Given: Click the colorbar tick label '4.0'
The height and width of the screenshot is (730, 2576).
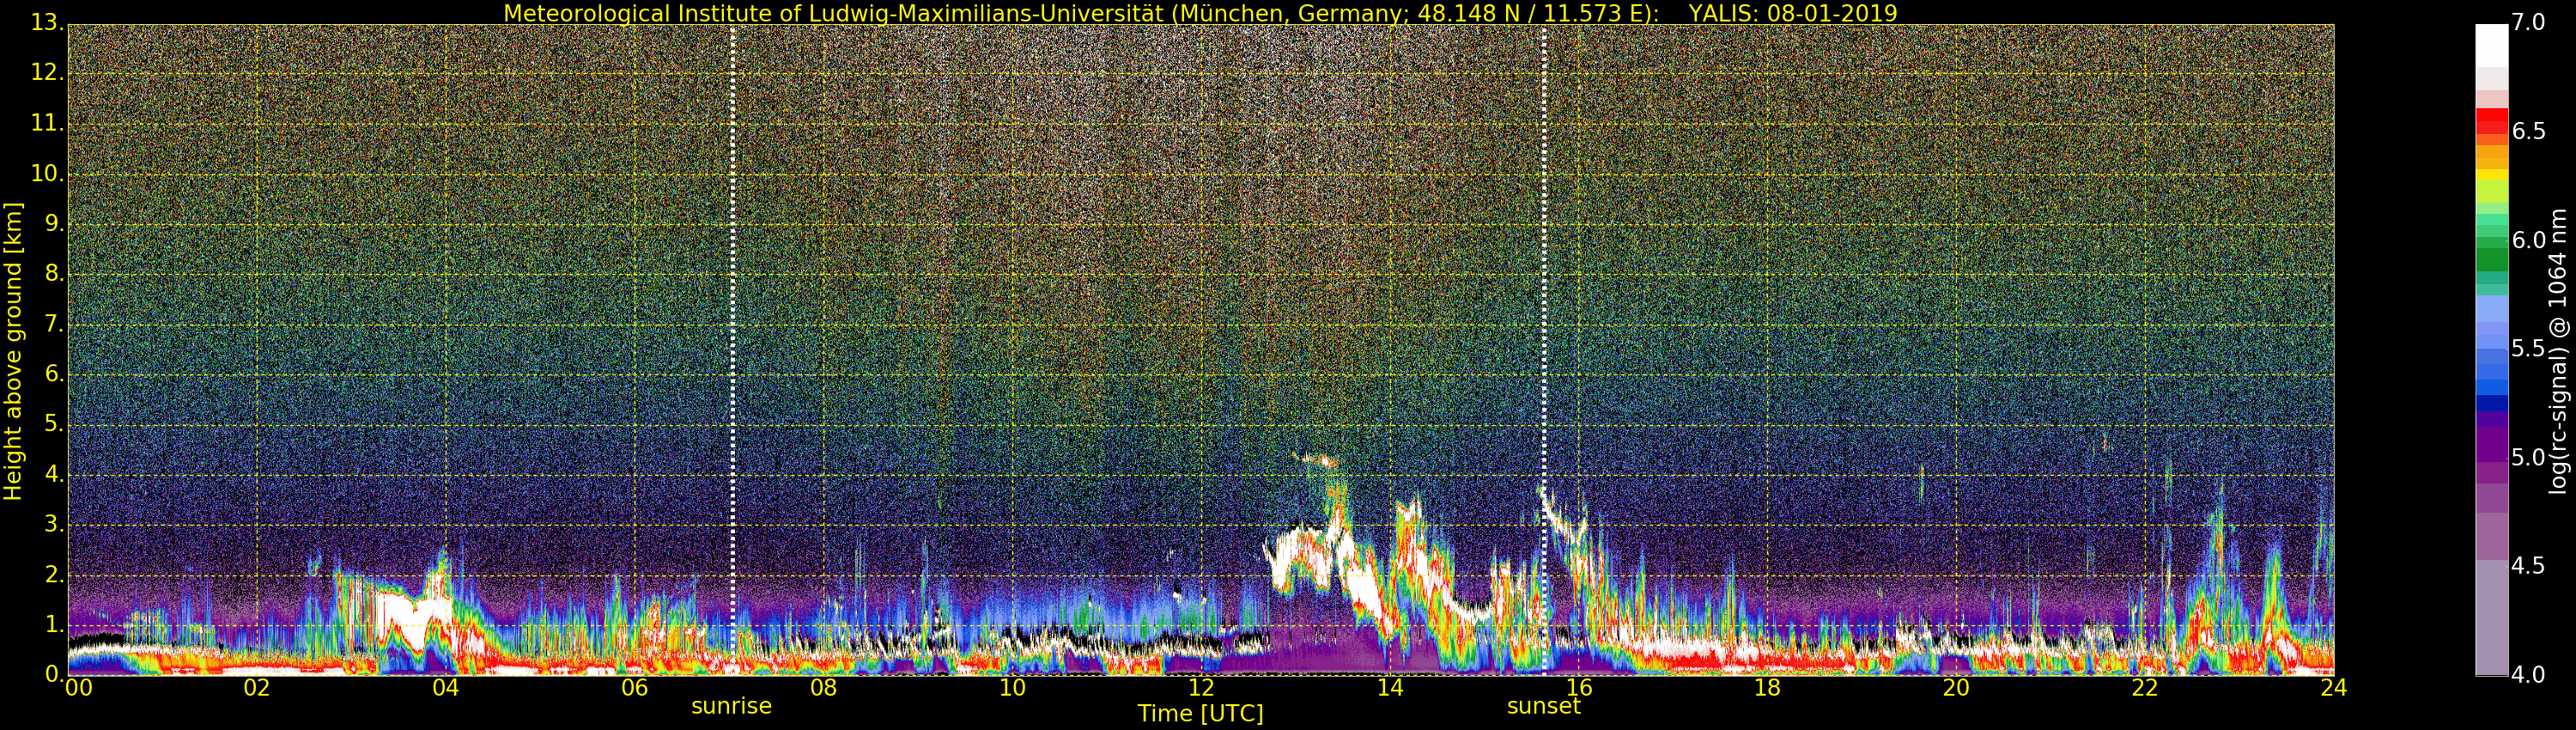Looking at the screenshot, I should (x=2527, y=675).
